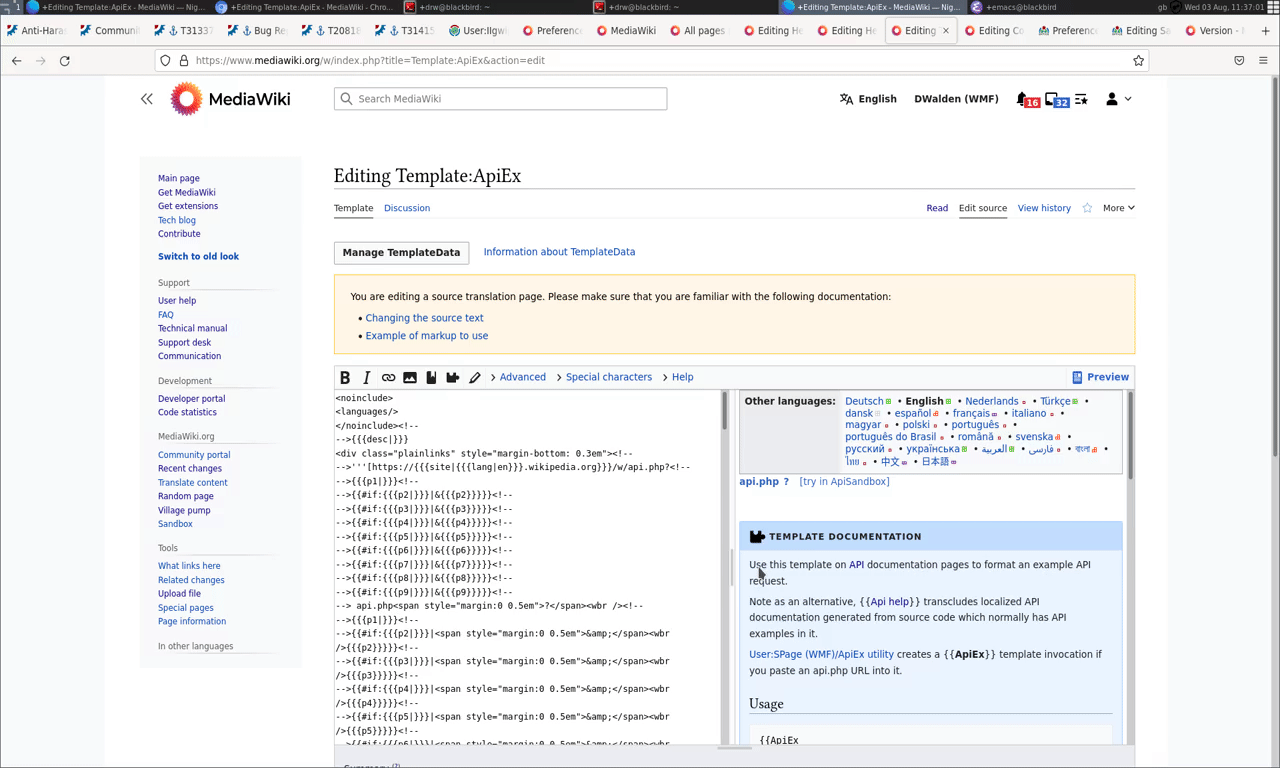The height and width of the screenshot is (768, 1280).
Task: Click the try in ApiSandbox link
Action: coord(844,481)
